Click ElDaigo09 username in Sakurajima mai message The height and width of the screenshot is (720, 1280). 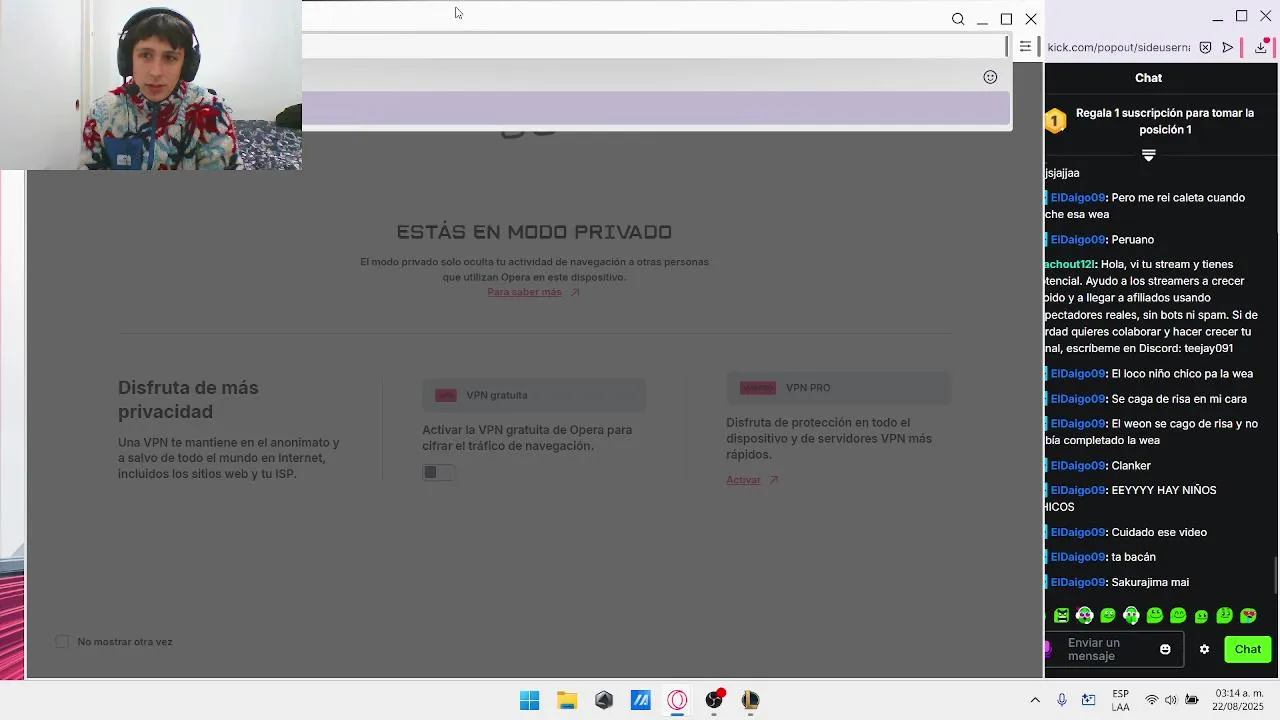(x=1077, y=583)
